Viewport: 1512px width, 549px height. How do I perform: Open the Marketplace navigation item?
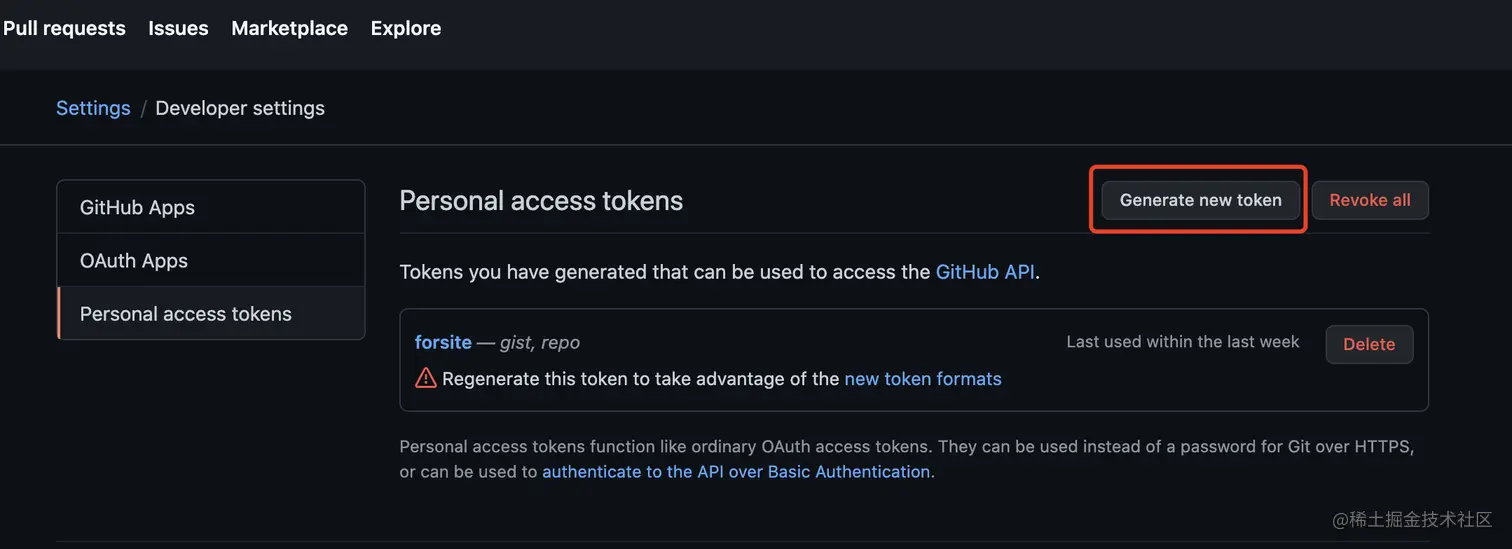[x=289, y=28]
